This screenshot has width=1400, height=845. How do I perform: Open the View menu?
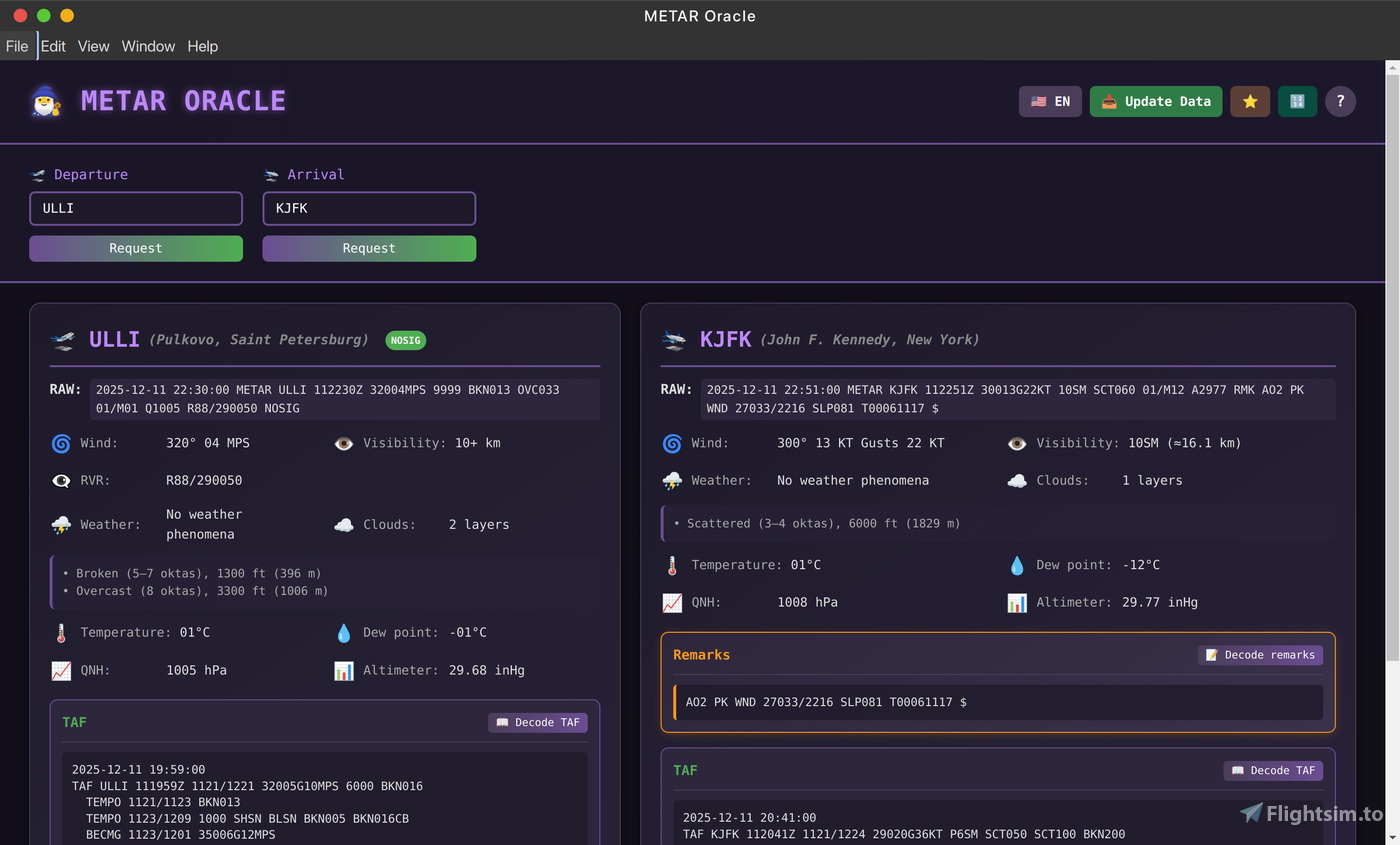[x=93, y=46]
